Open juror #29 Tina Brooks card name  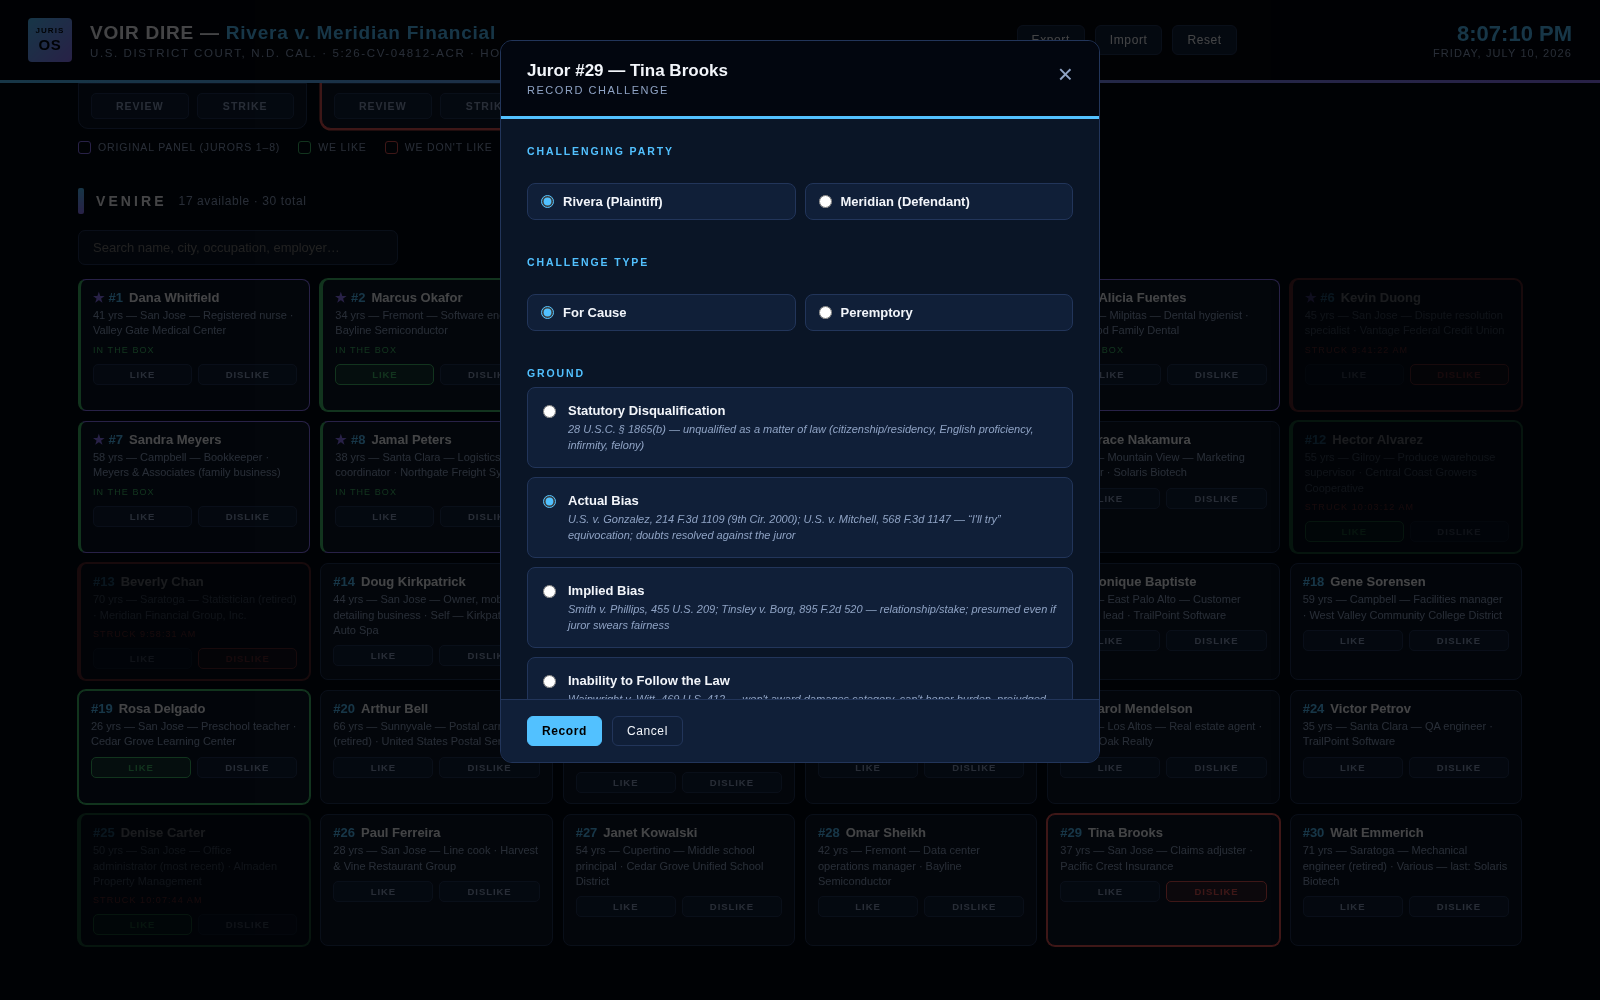[x=1125, y=833]
